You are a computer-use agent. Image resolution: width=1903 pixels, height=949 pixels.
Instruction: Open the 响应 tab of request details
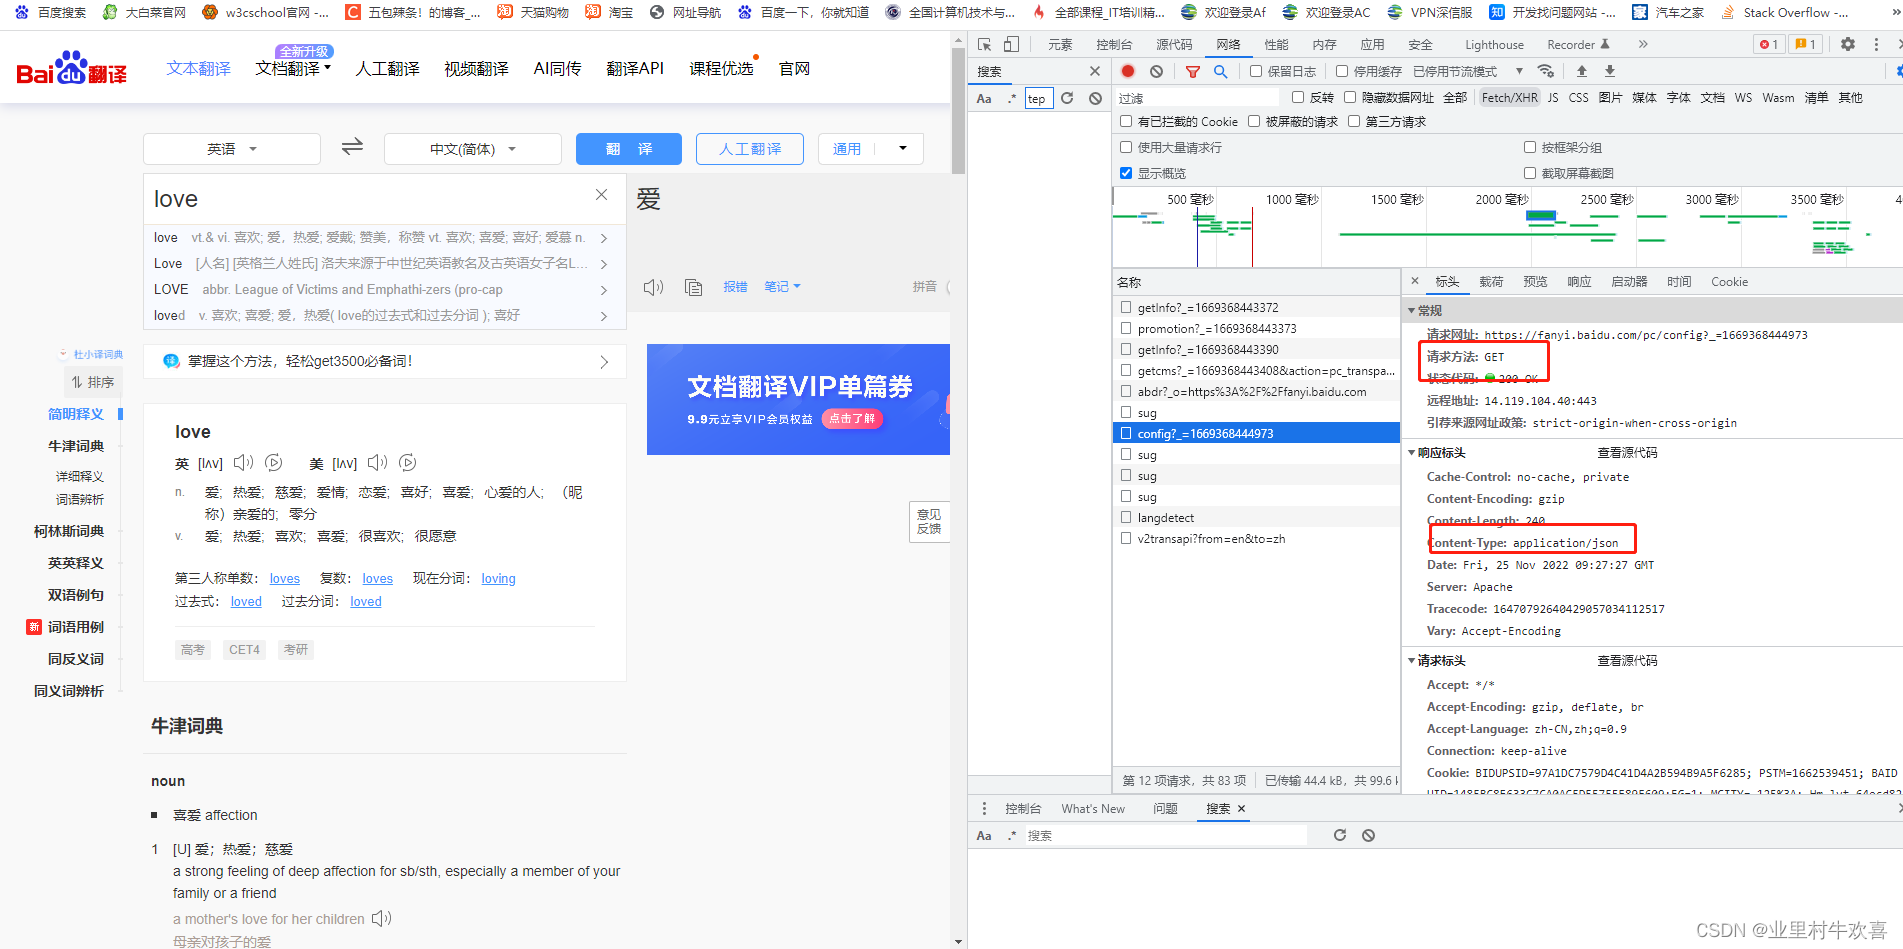pyautogui.click(x=1579, y=281)
